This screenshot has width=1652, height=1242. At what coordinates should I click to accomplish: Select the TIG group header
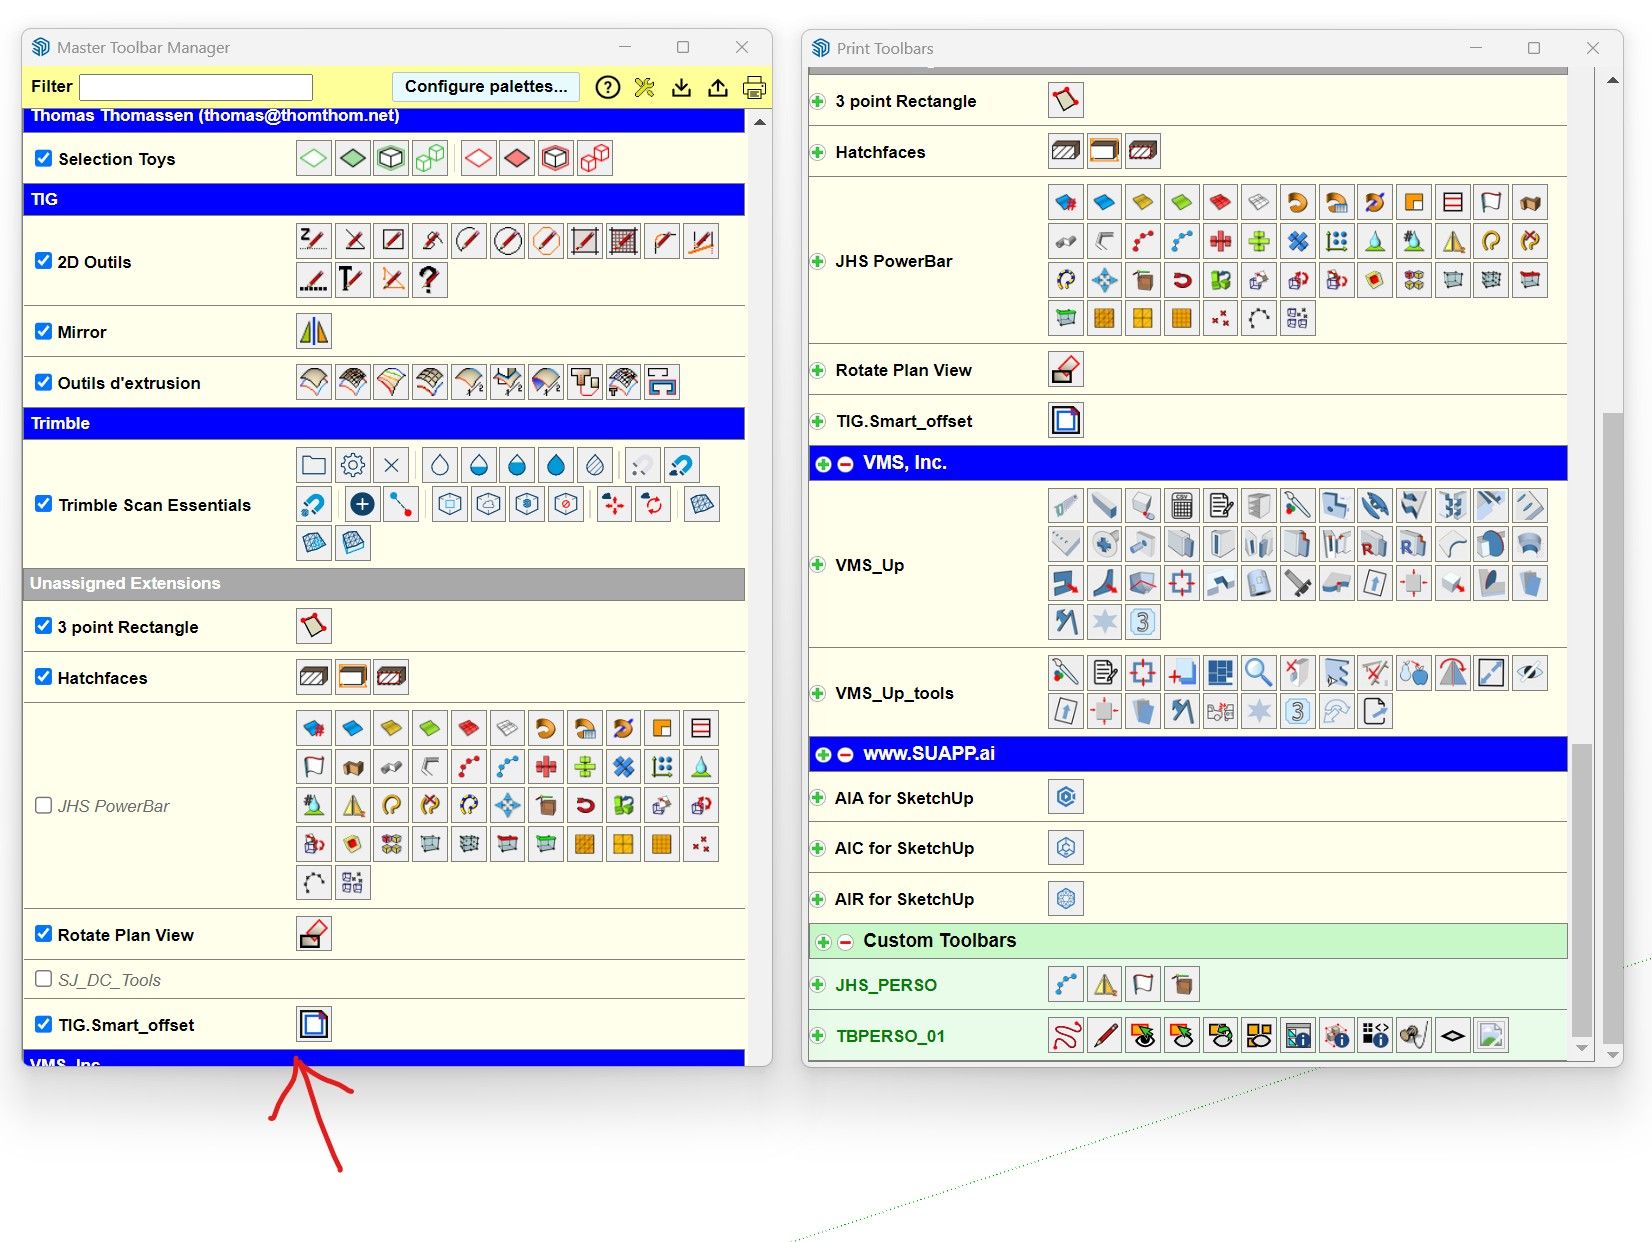pyautogui.click(x=384, y=199)
